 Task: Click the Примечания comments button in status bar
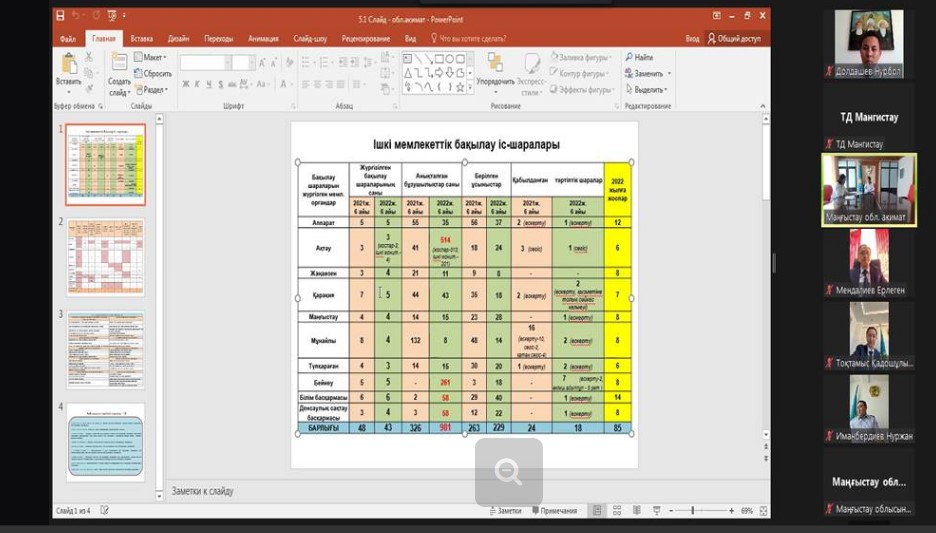coord(555,511)
